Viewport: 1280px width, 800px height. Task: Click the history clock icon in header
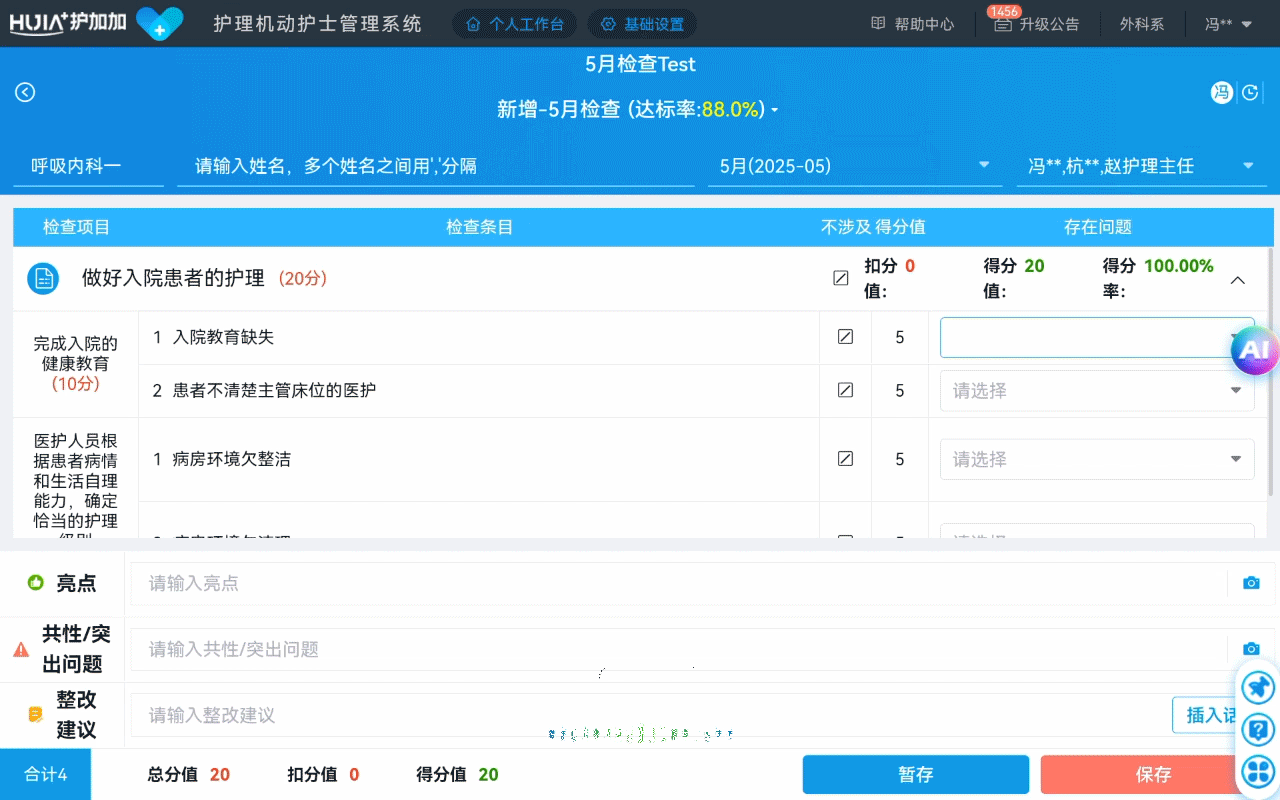(1250, 93)
